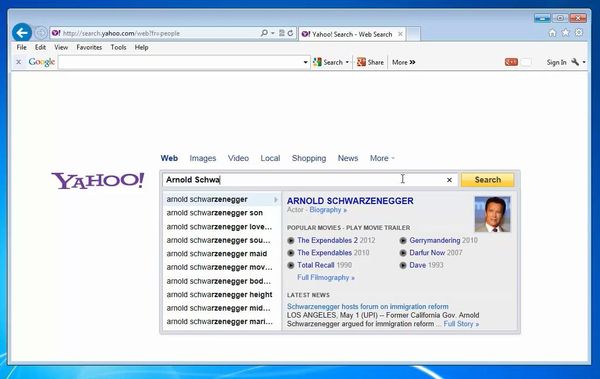Open the Edit menu
The height and width of the screenshot is (379, 600).
[x=40, y=47]
